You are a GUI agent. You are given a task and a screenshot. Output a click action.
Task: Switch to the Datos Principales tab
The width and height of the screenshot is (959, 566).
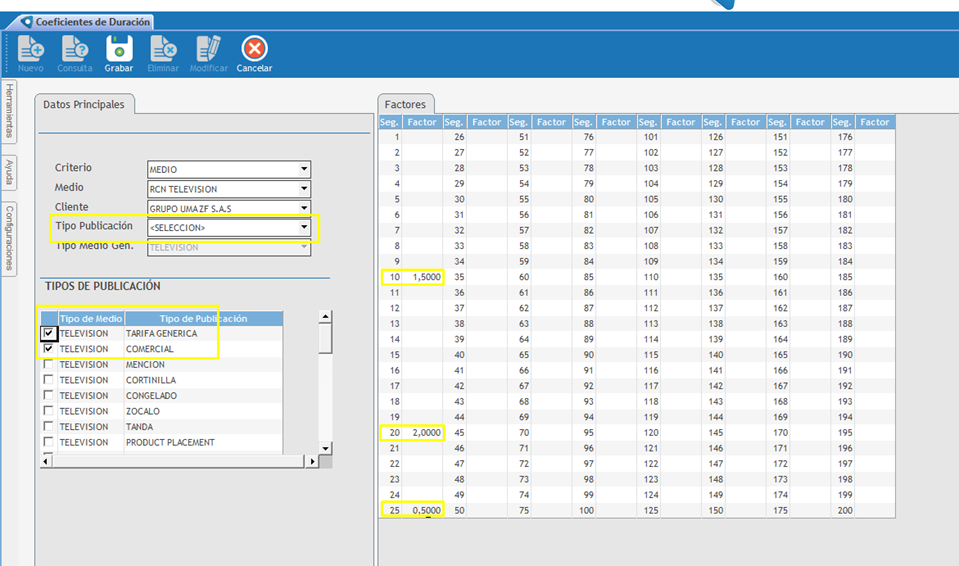tap(84, 104)
